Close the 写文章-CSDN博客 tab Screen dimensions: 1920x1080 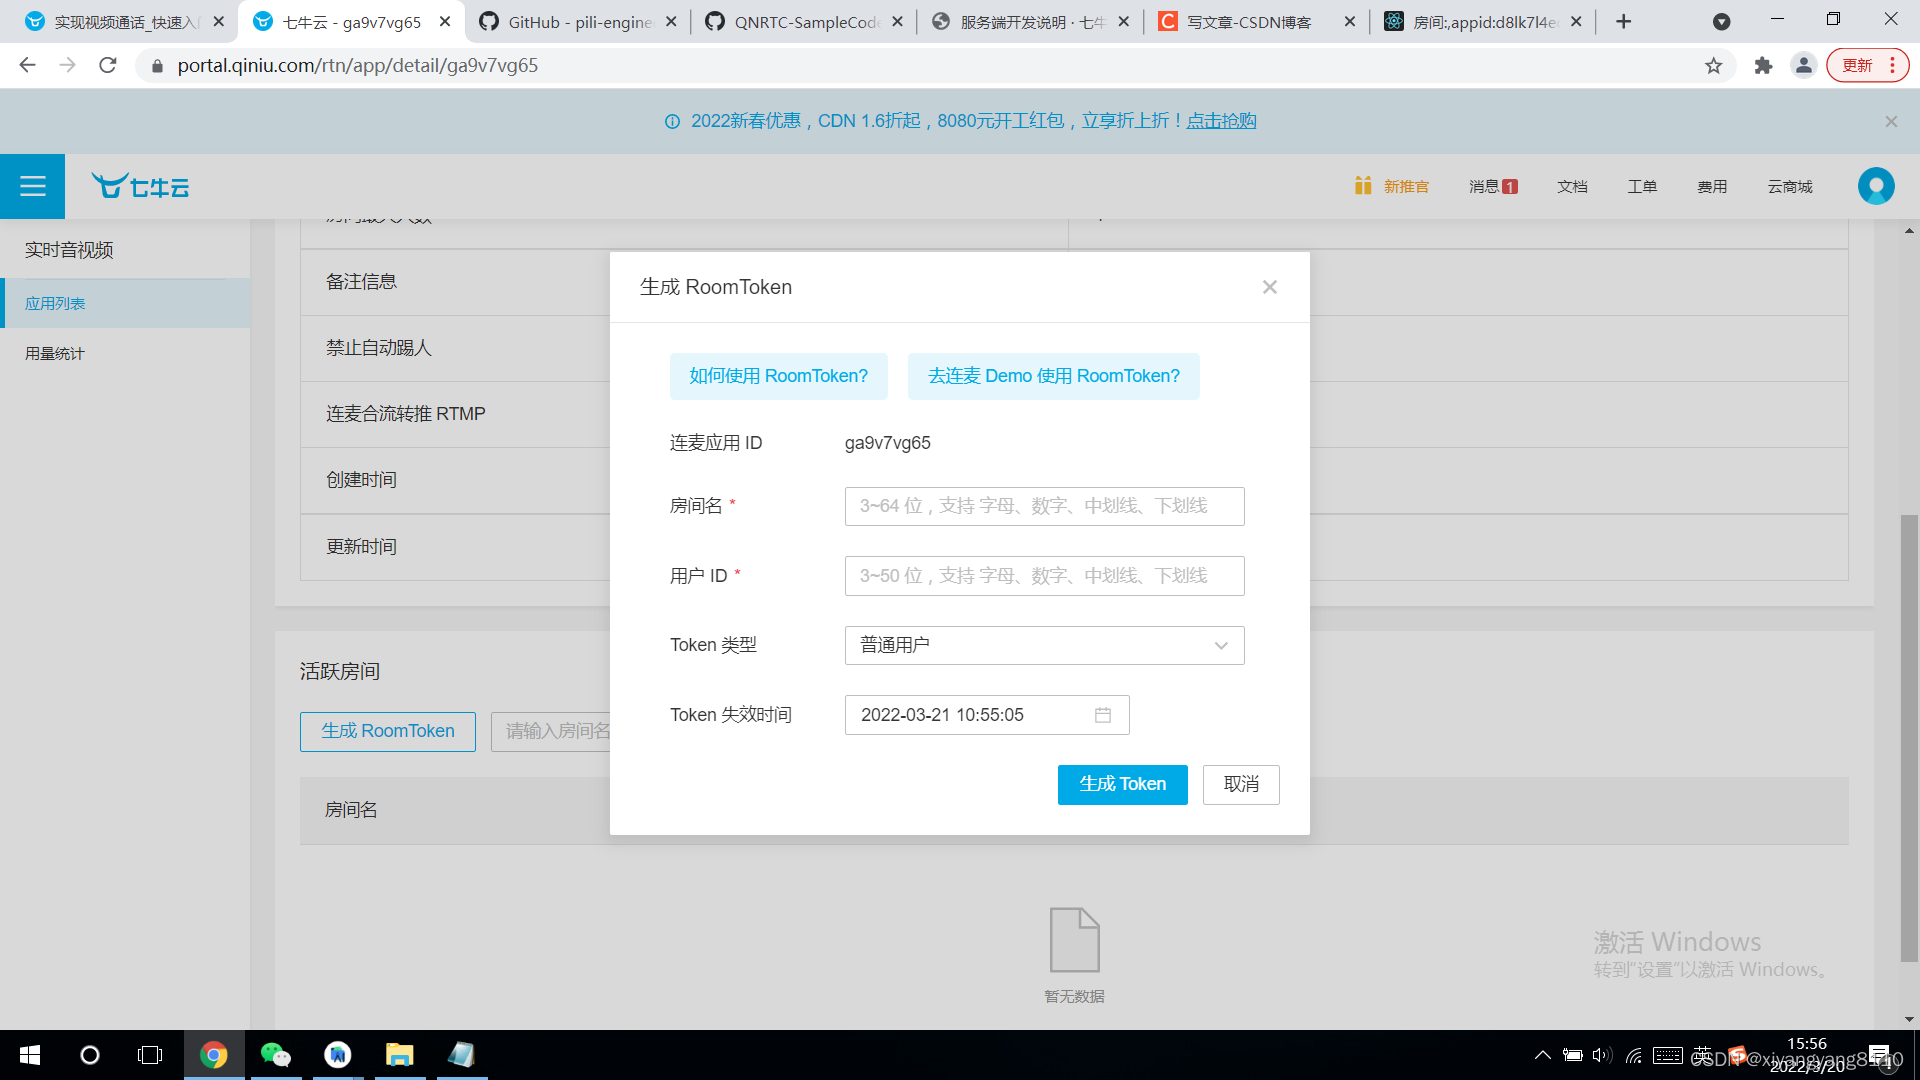1350,21
